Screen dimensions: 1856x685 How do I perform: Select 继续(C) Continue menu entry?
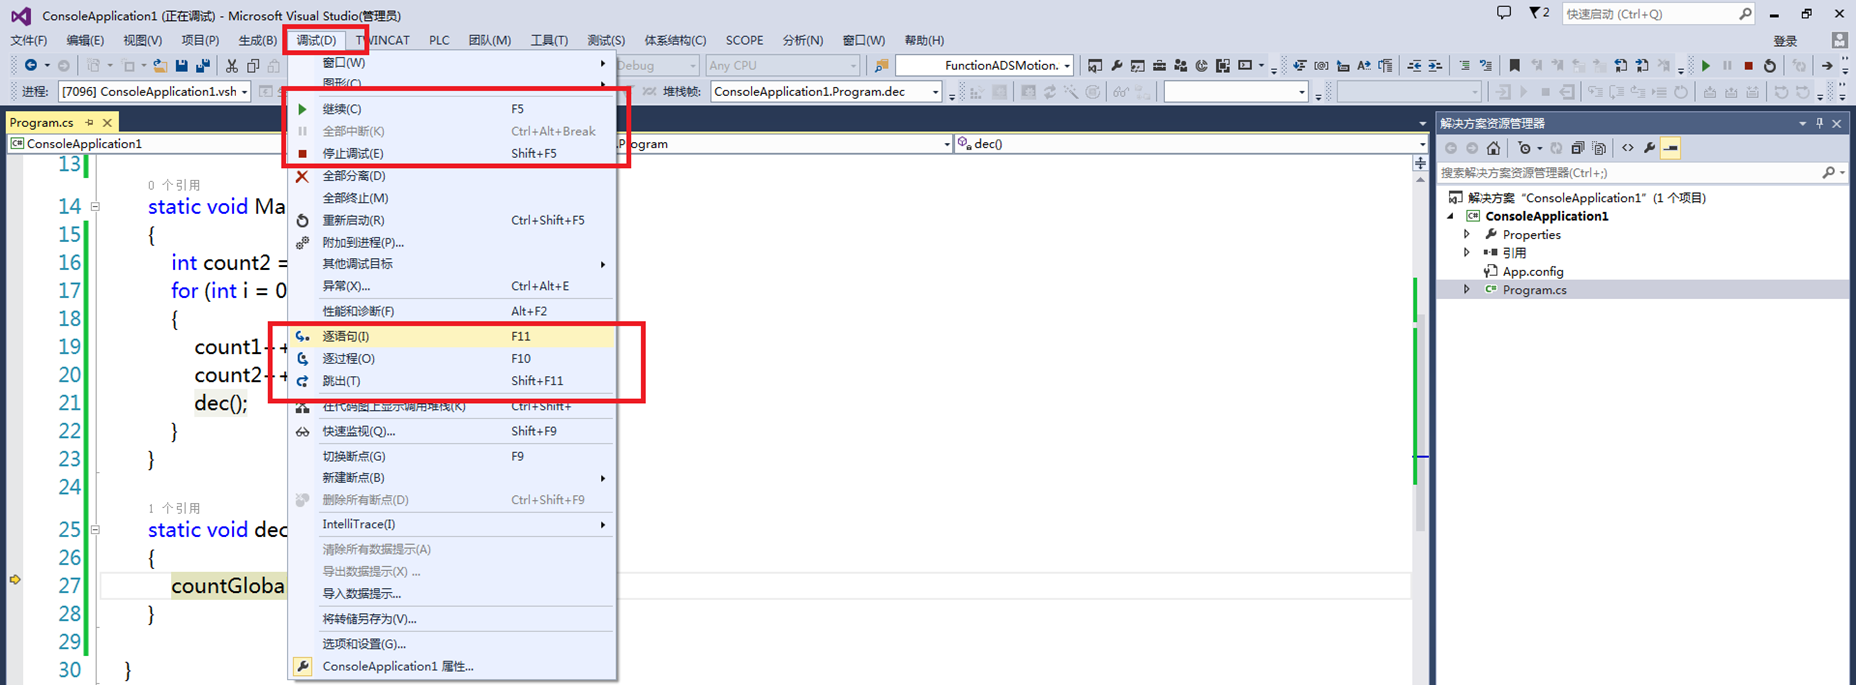click(451, 109)
